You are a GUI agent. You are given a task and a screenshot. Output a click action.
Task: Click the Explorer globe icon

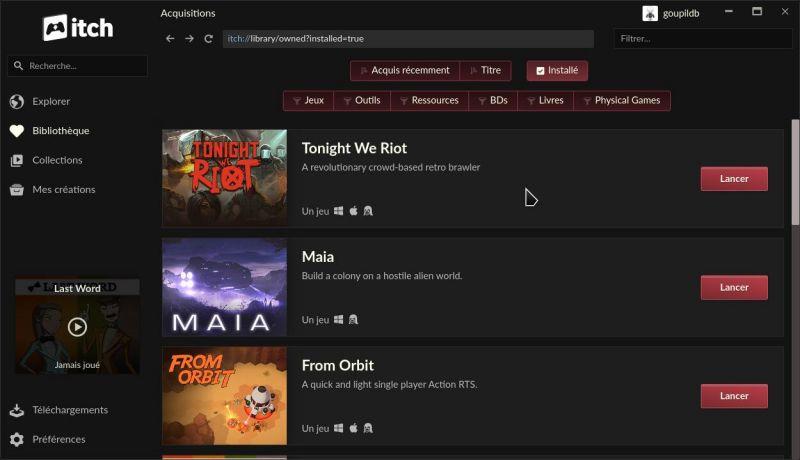click(16, 101)
